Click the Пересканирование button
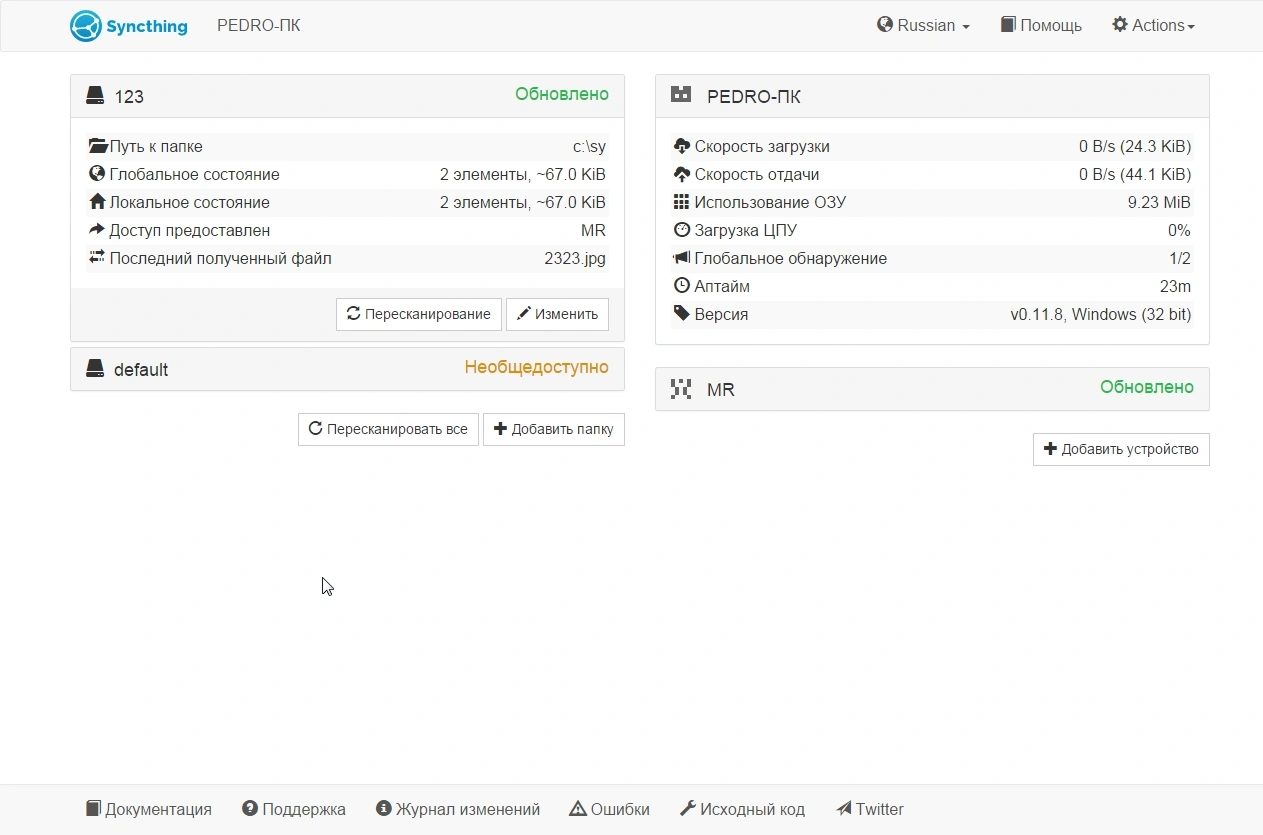The image size is (1263, 835). pos(419,314)
